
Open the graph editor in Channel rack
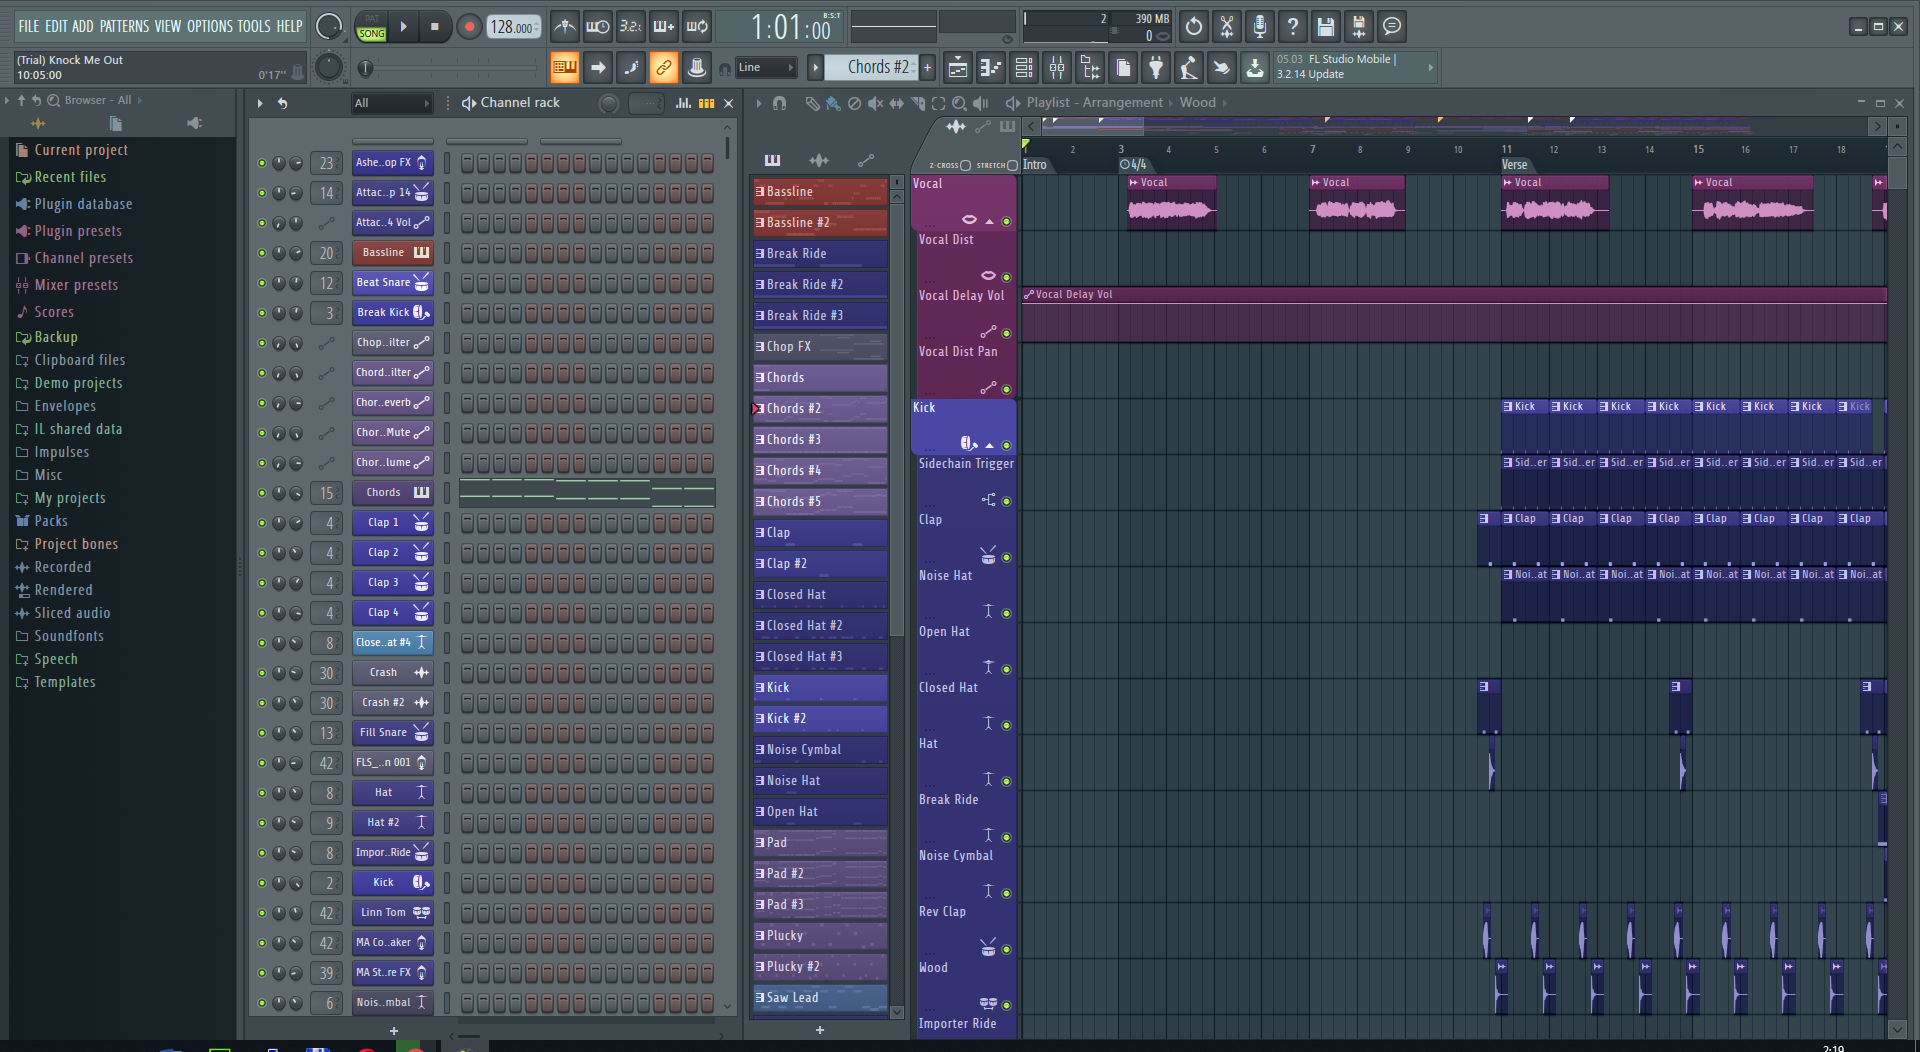coord(683,103)
